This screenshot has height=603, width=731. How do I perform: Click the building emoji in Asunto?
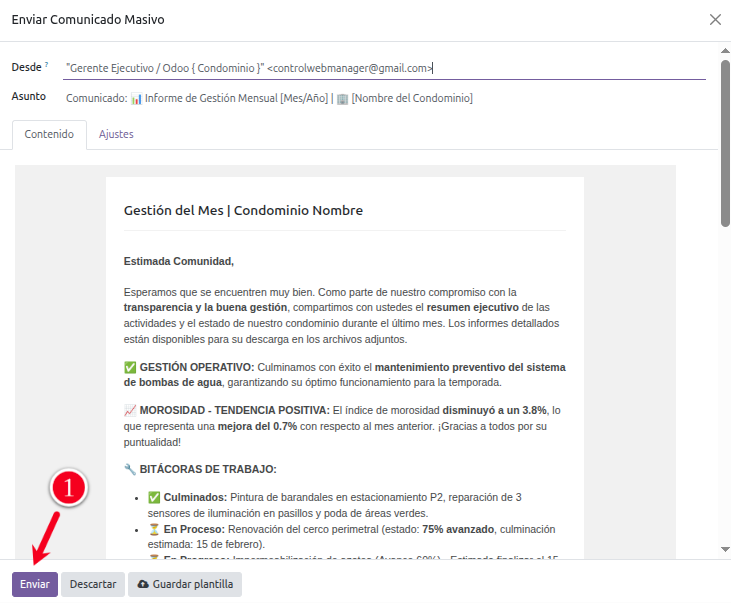tap(342, 98)
